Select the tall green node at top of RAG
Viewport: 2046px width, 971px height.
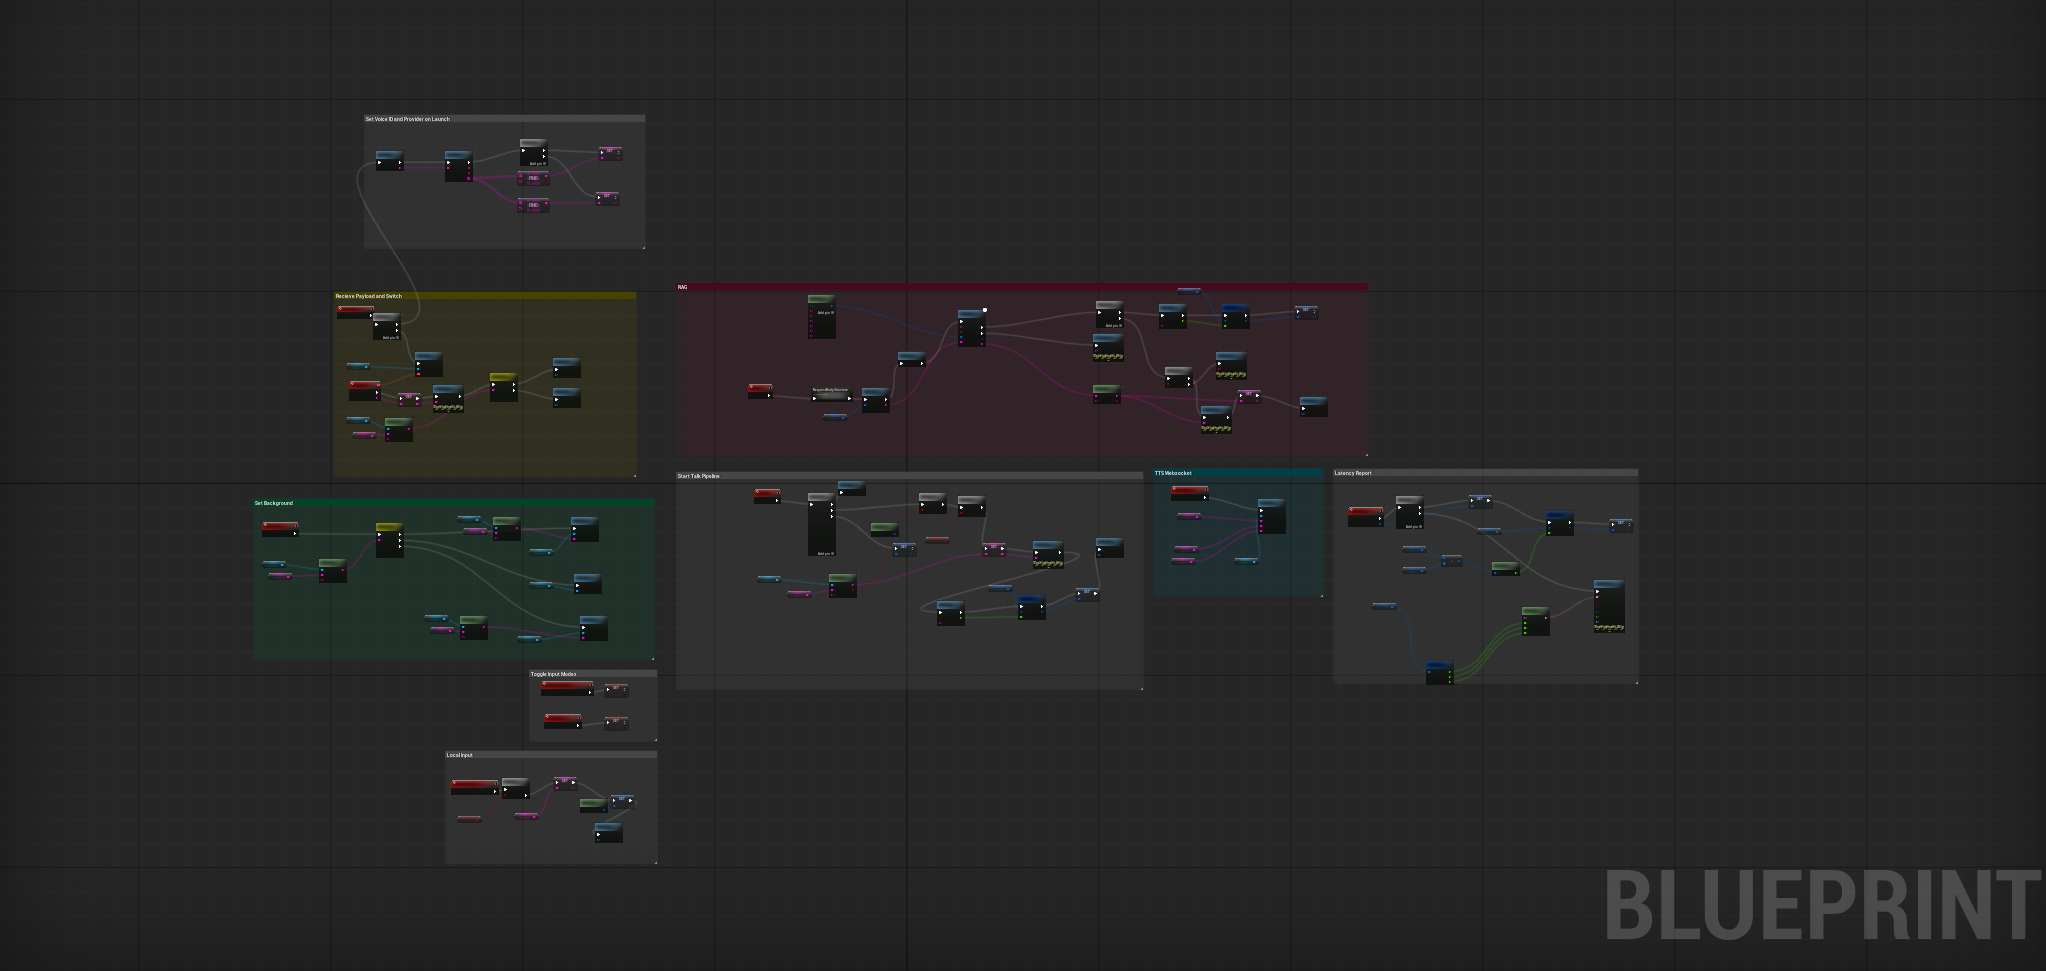[x=821, y=316]
